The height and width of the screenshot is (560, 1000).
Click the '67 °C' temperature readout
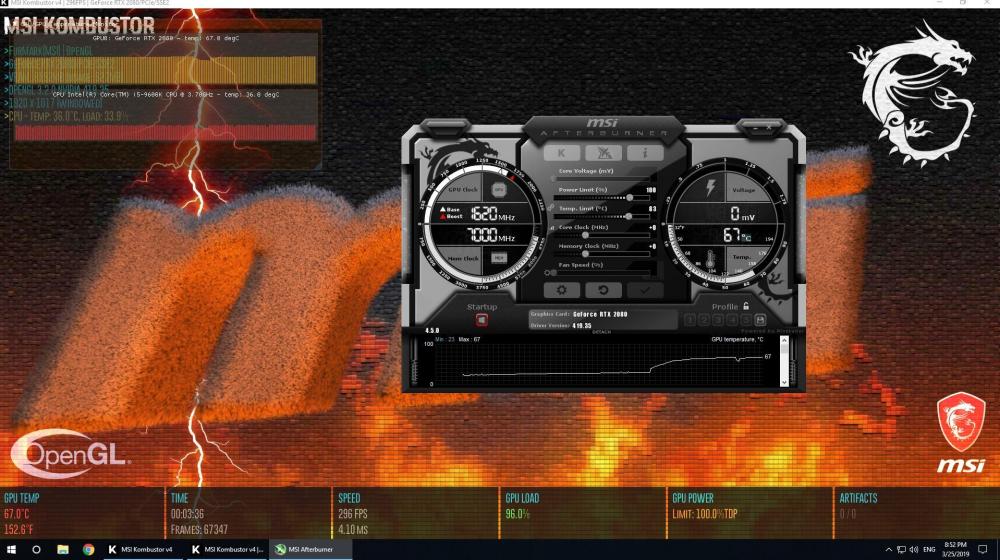coord(737,235)
